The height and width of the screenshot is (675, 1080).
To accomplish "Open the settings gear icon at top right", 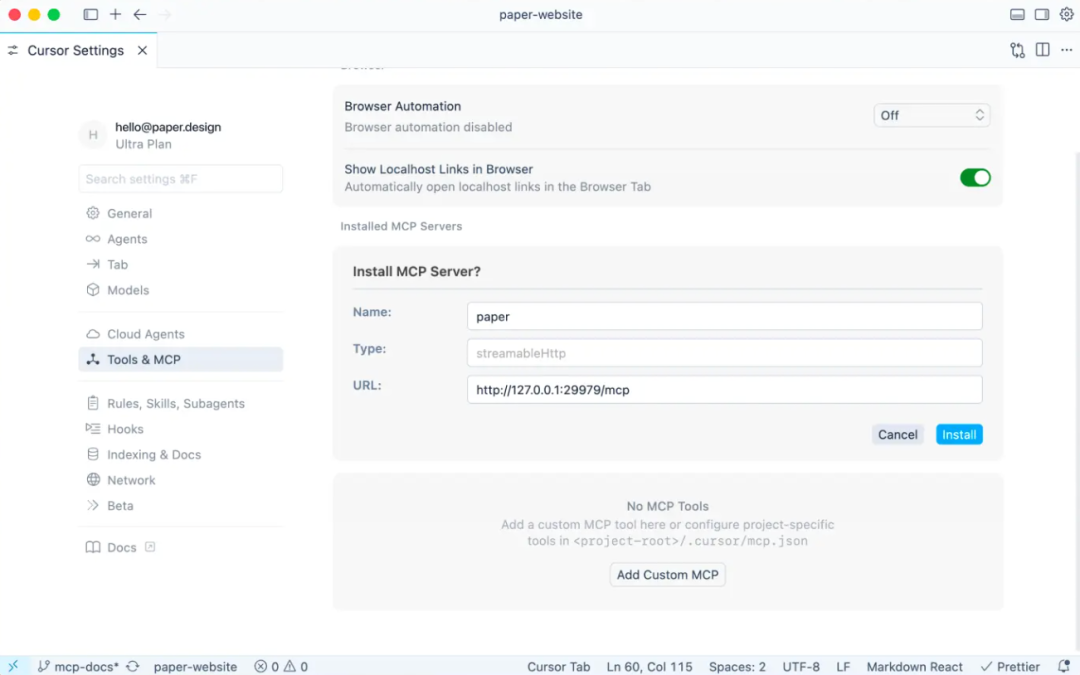I will [x=1066, y=15].
